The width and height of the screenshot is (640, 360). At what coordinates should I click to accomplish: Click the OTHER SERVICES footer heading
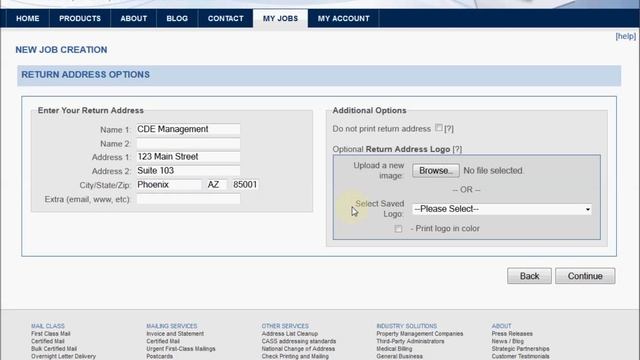[285, 326]
